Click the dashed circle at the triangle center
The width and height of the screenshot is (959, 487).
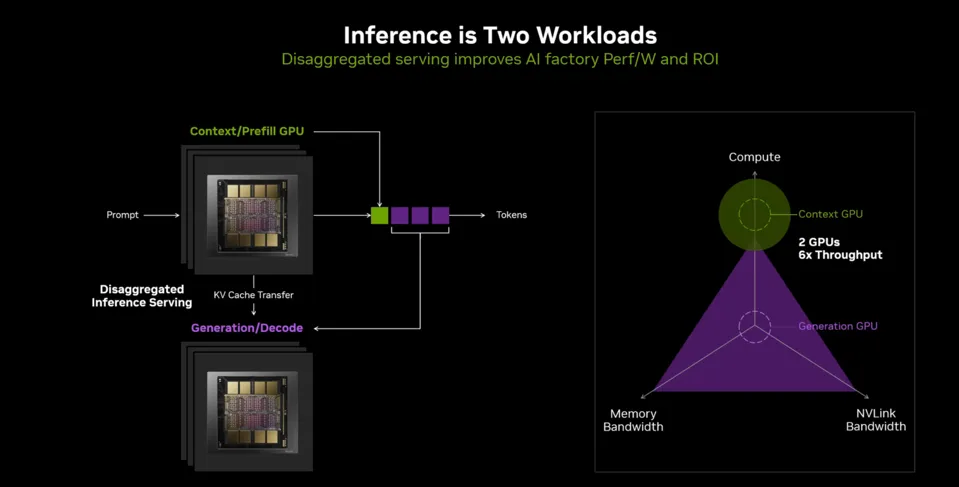754,327
